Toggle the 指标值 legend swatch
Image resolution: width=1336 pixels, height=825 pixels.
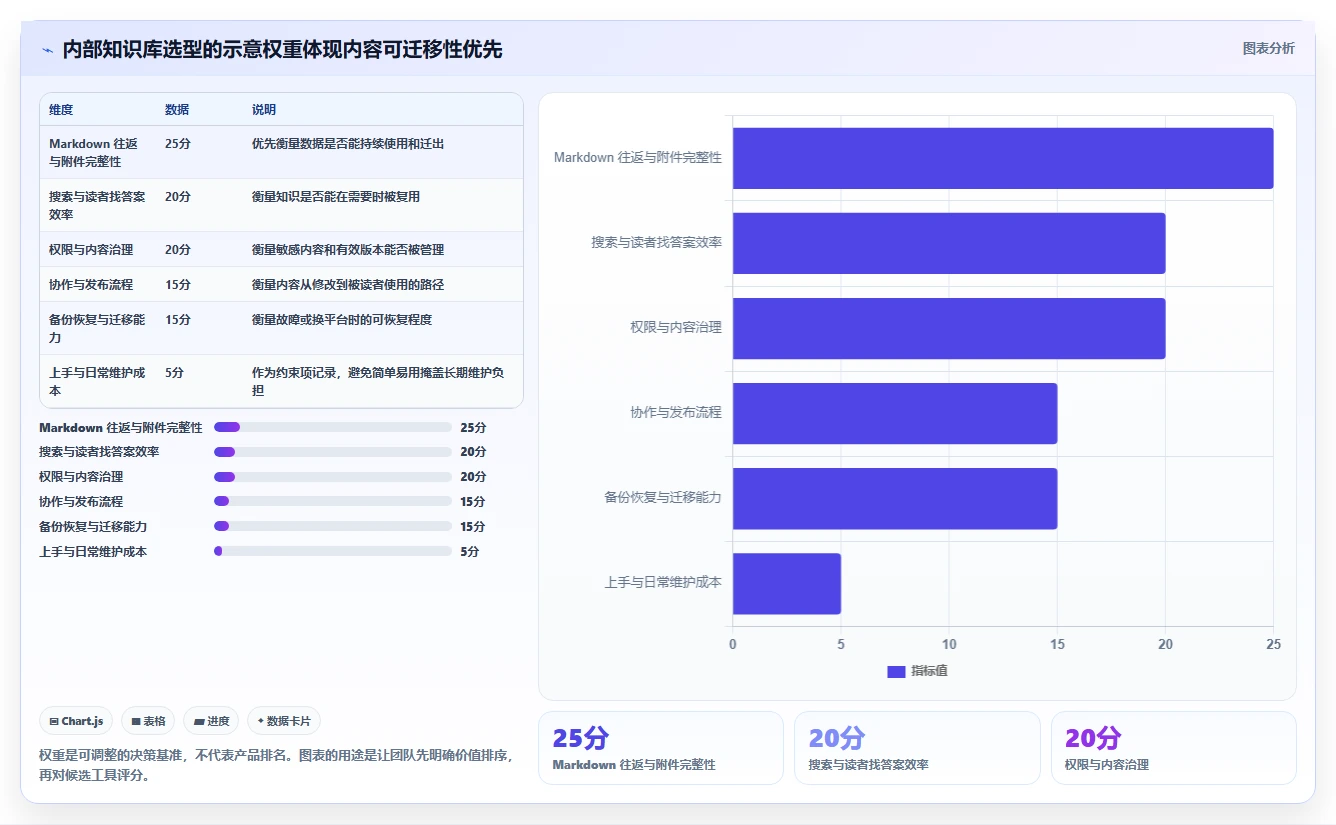[x=896, y=671]
